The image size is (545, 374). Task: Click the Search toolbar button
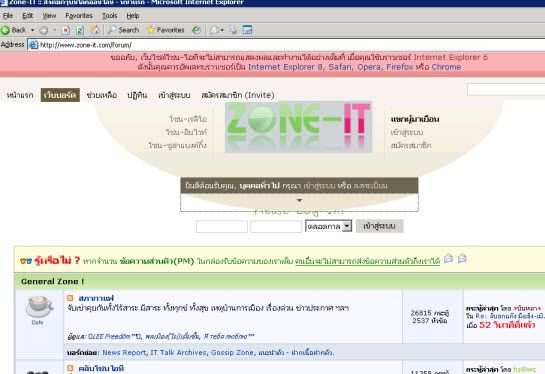[x=123, y=30]
